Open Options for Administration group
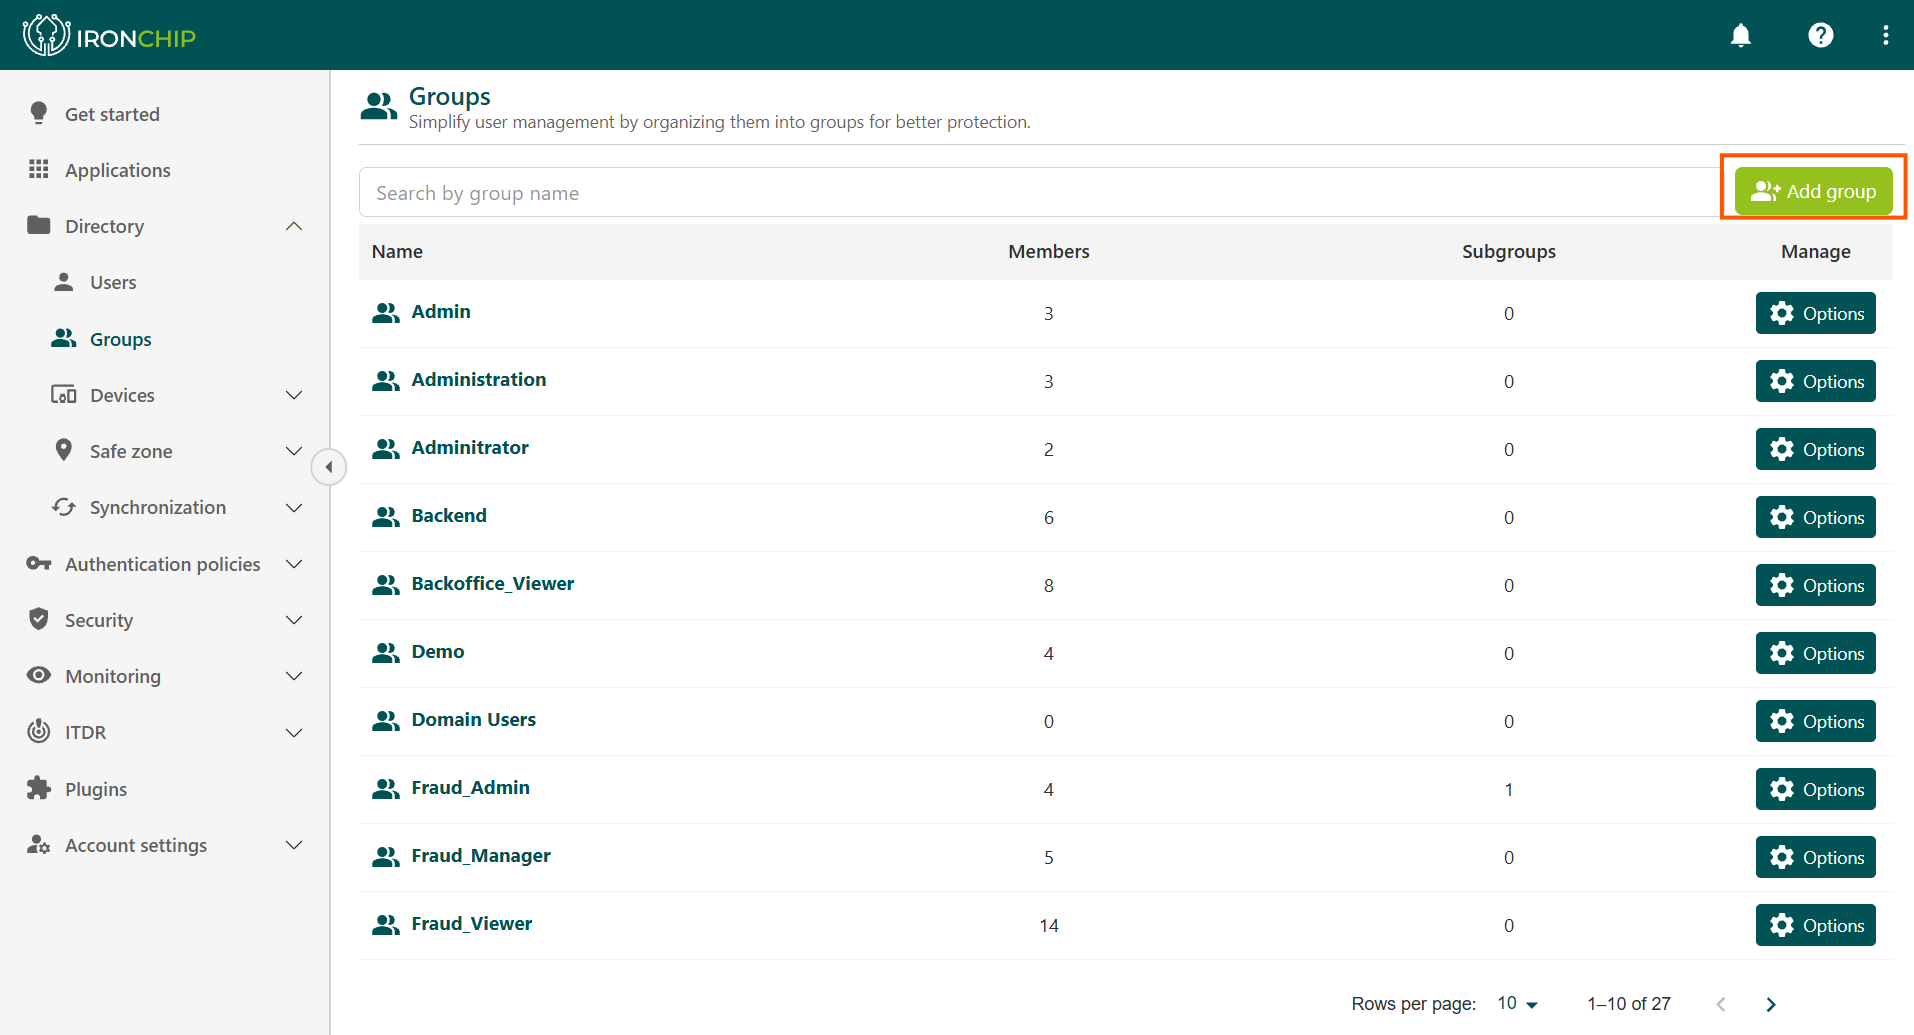This screenshot has width=1914, height=1035. pos(1815,381)
